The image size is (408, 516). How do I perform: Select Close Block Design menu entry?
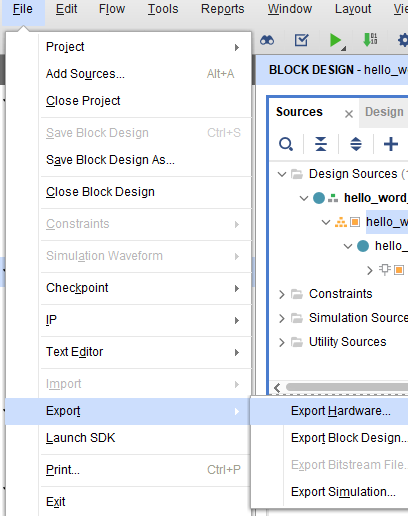(128, 192)
